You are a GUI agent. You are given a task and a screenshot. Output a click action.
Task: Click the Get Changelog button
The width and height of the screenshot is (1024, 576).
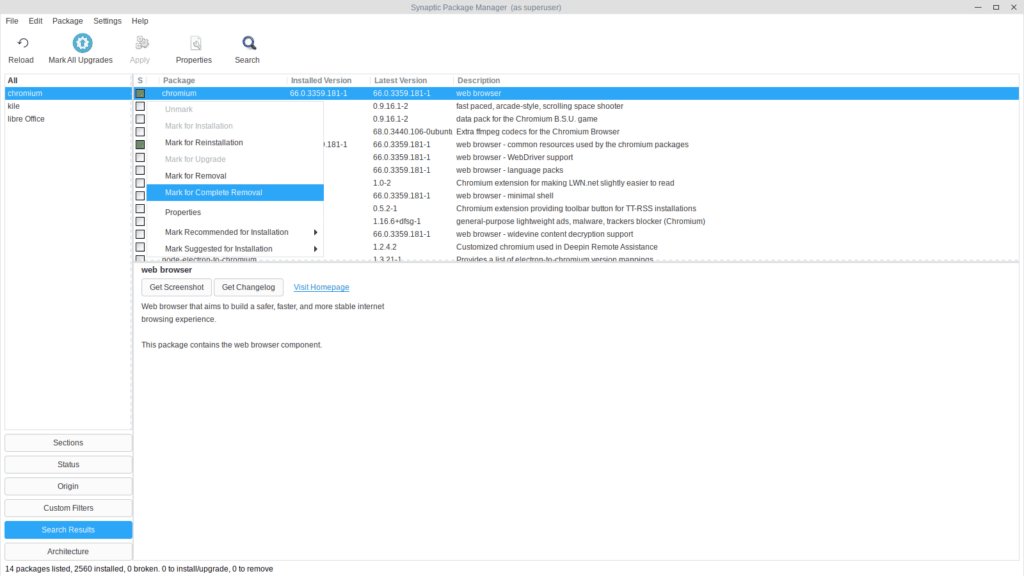tap(248, 287)
